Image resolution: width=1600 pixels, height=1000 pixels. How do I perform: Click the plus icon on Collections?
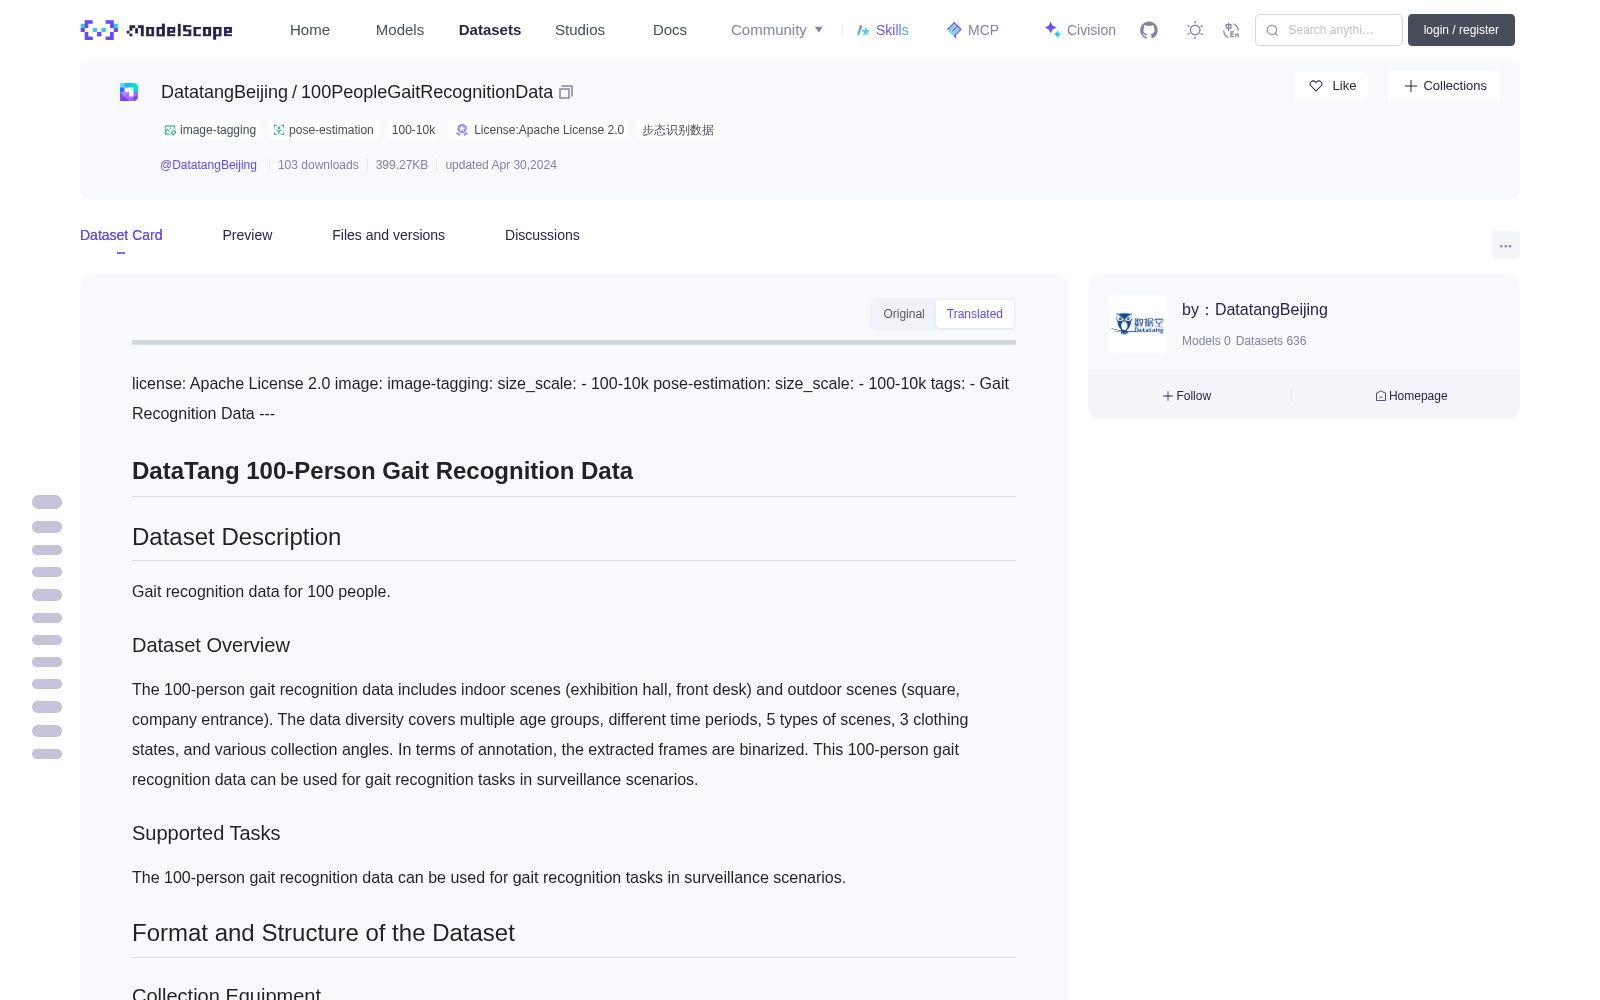(x=1411, y=86)
